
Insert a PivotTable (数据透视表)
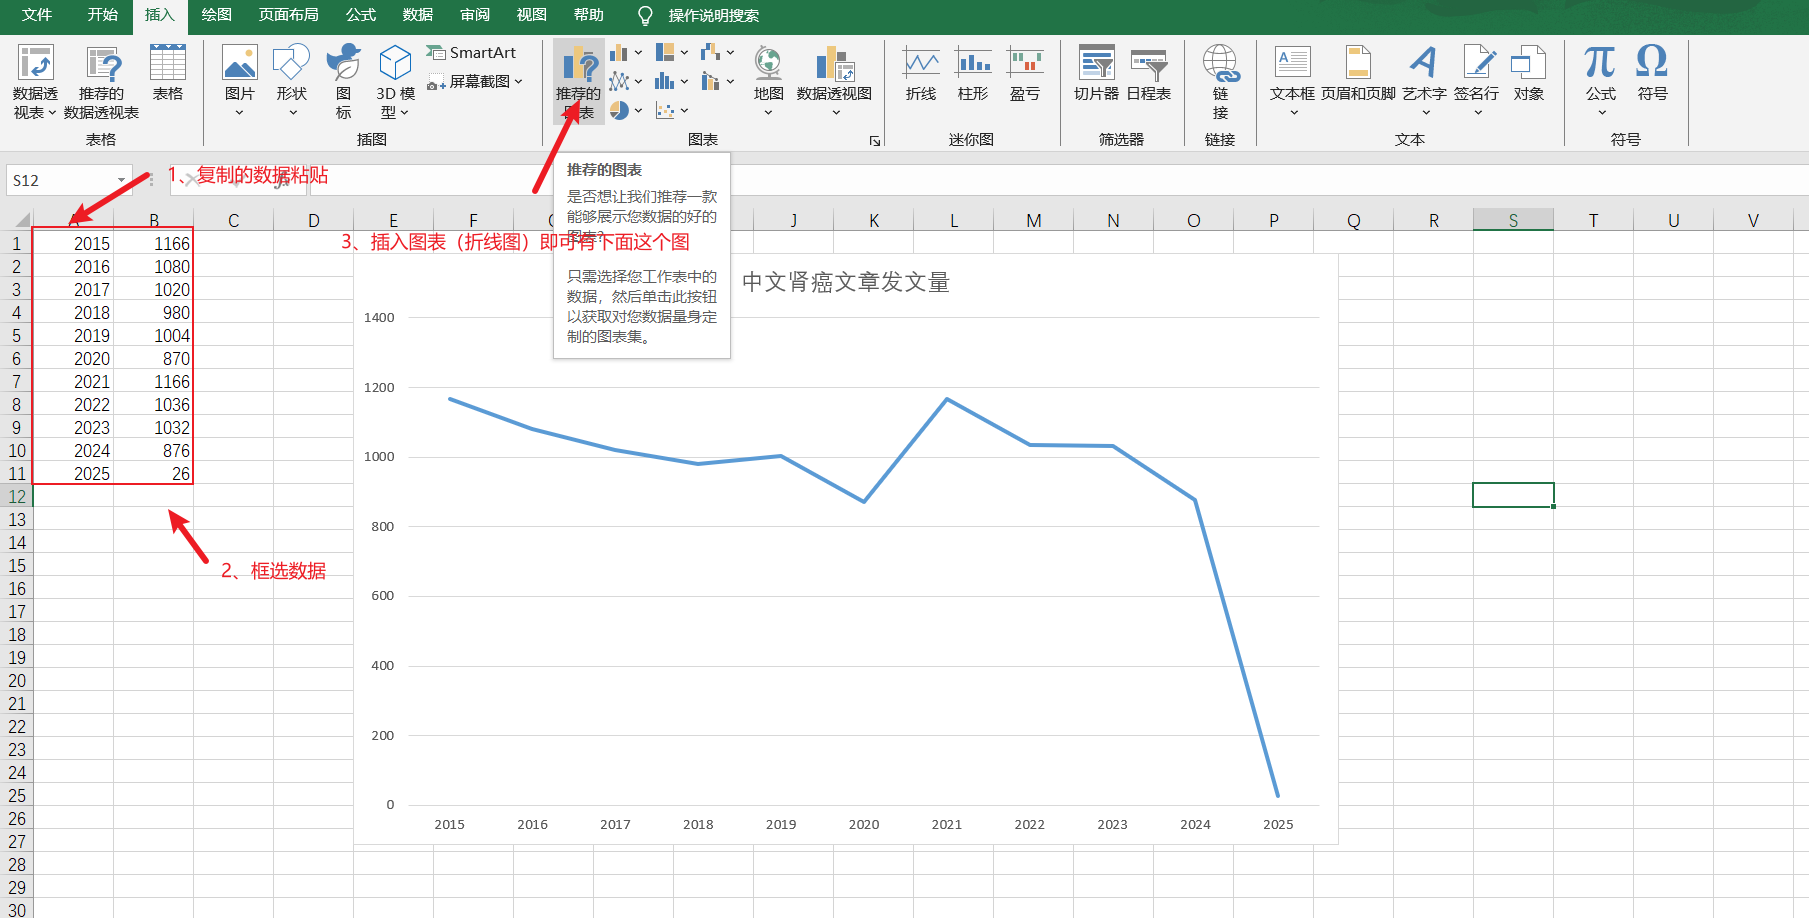[35, 82]
